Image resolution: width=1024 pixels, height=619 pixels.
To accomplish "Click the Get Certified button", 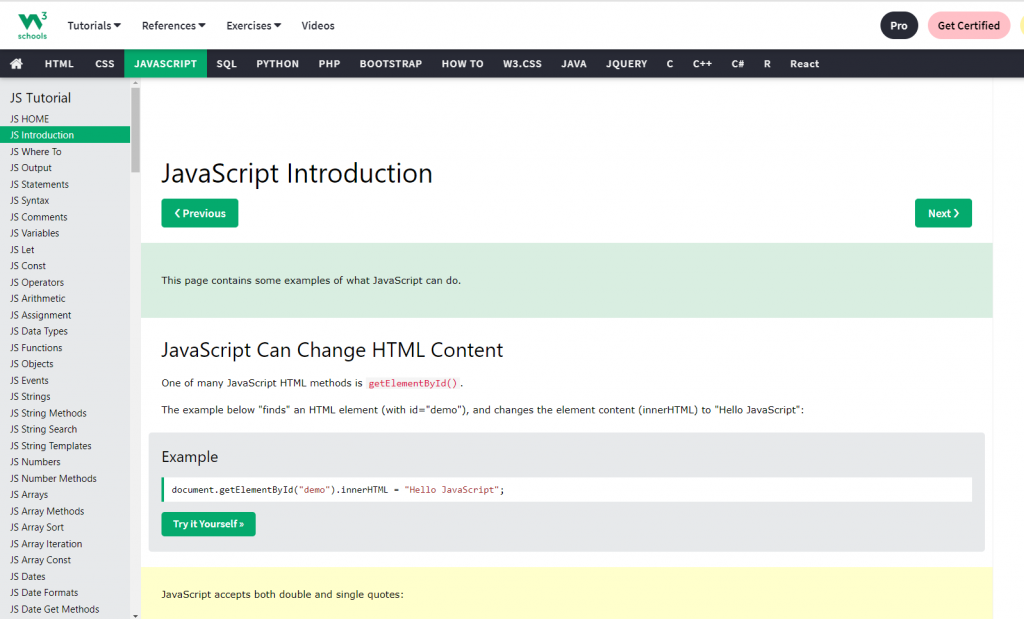I will [x=968, y=26].
